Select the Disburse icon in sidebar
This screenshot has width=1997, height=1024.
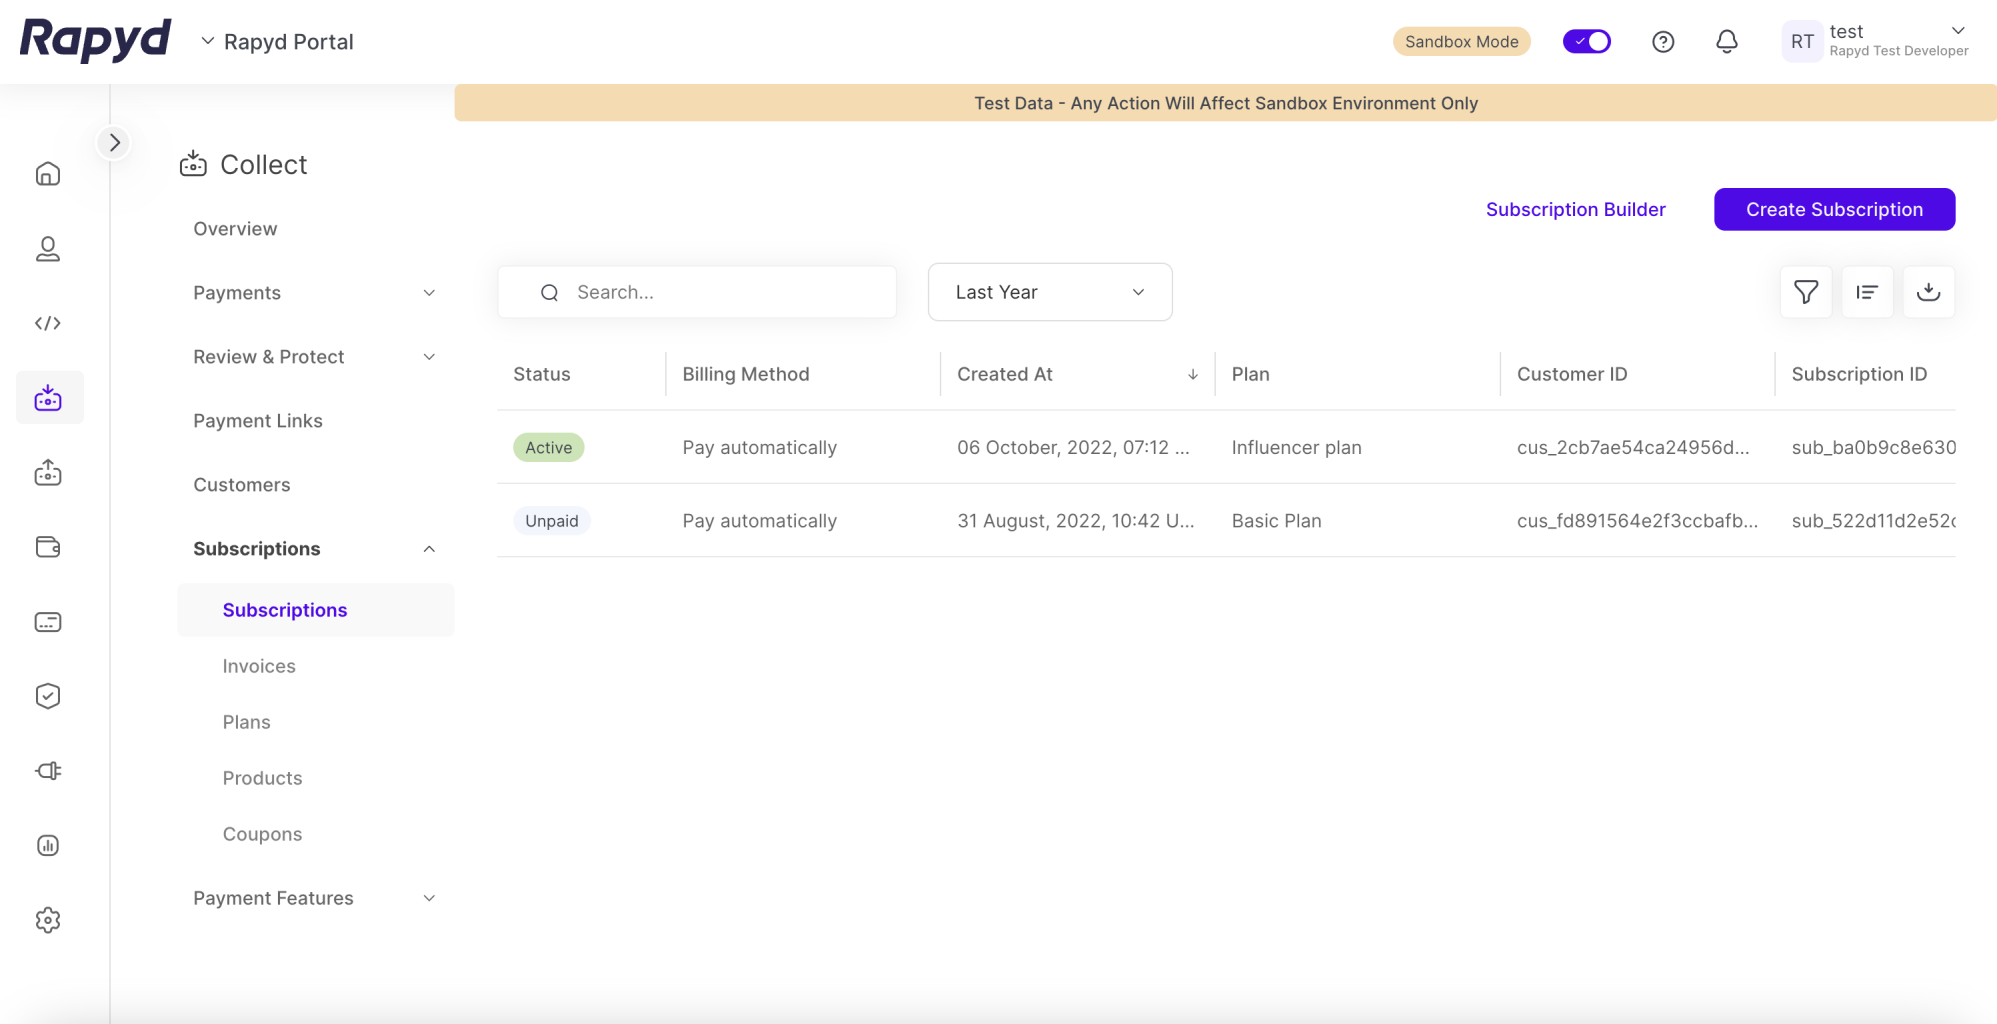coord(48,472)
